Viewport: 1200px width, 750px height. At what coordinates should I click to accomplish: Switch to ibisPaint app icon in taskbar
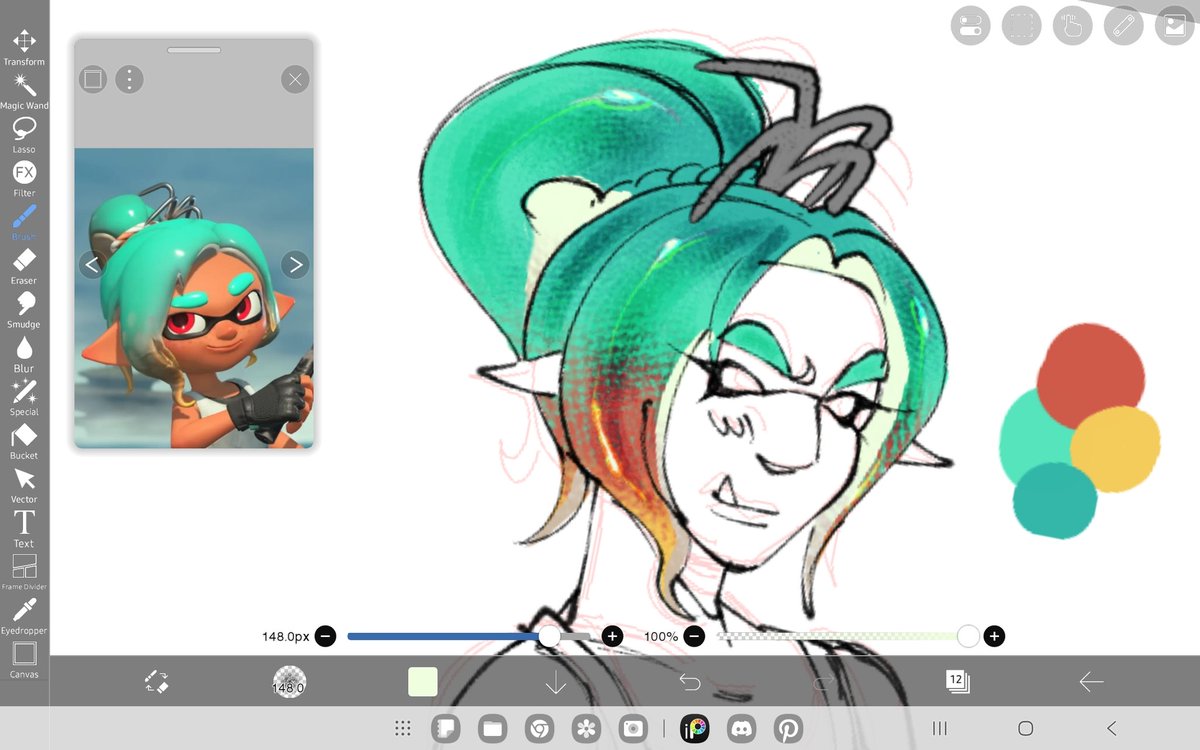(x=695, y=729)
